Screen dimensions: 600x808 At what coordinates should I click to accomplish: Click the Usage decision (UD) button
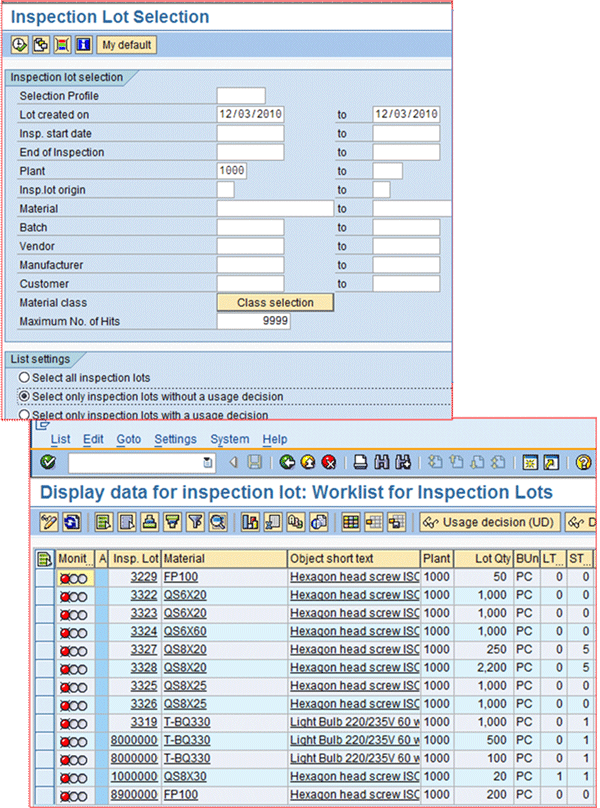(x=487, y=521)
